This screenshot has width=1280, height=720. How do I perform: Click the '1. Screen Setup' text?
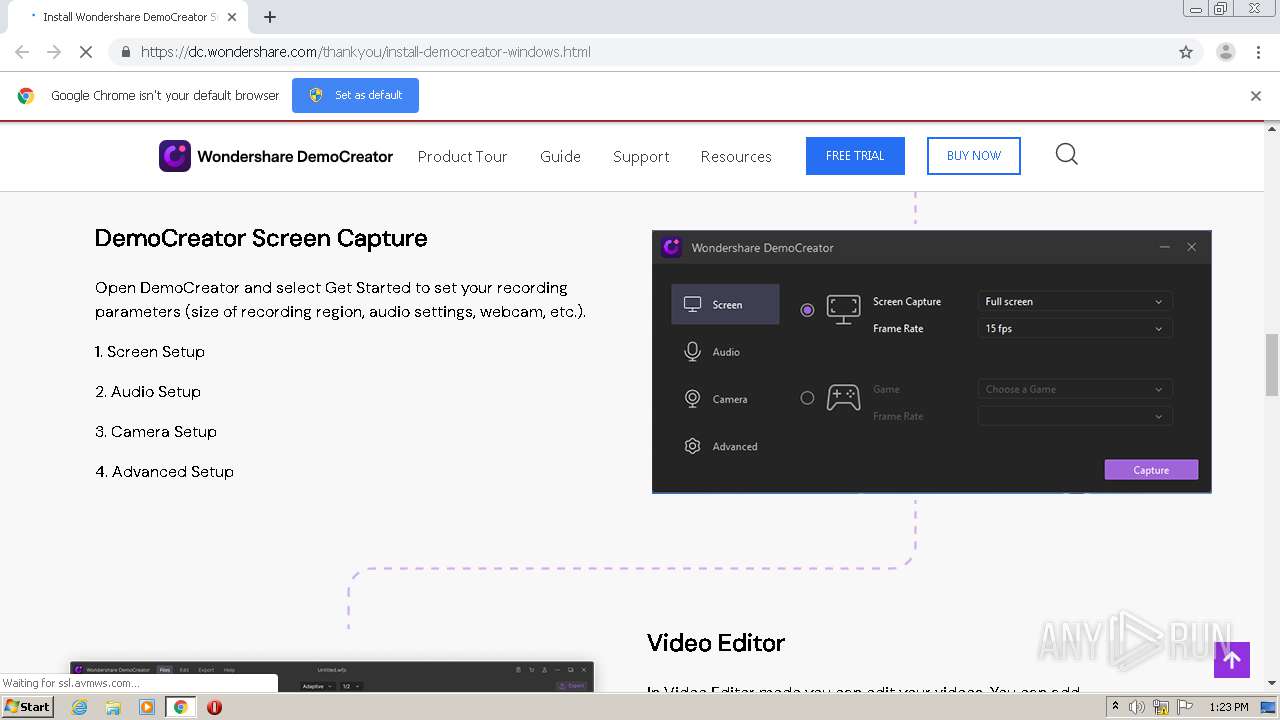pos(150,352)
